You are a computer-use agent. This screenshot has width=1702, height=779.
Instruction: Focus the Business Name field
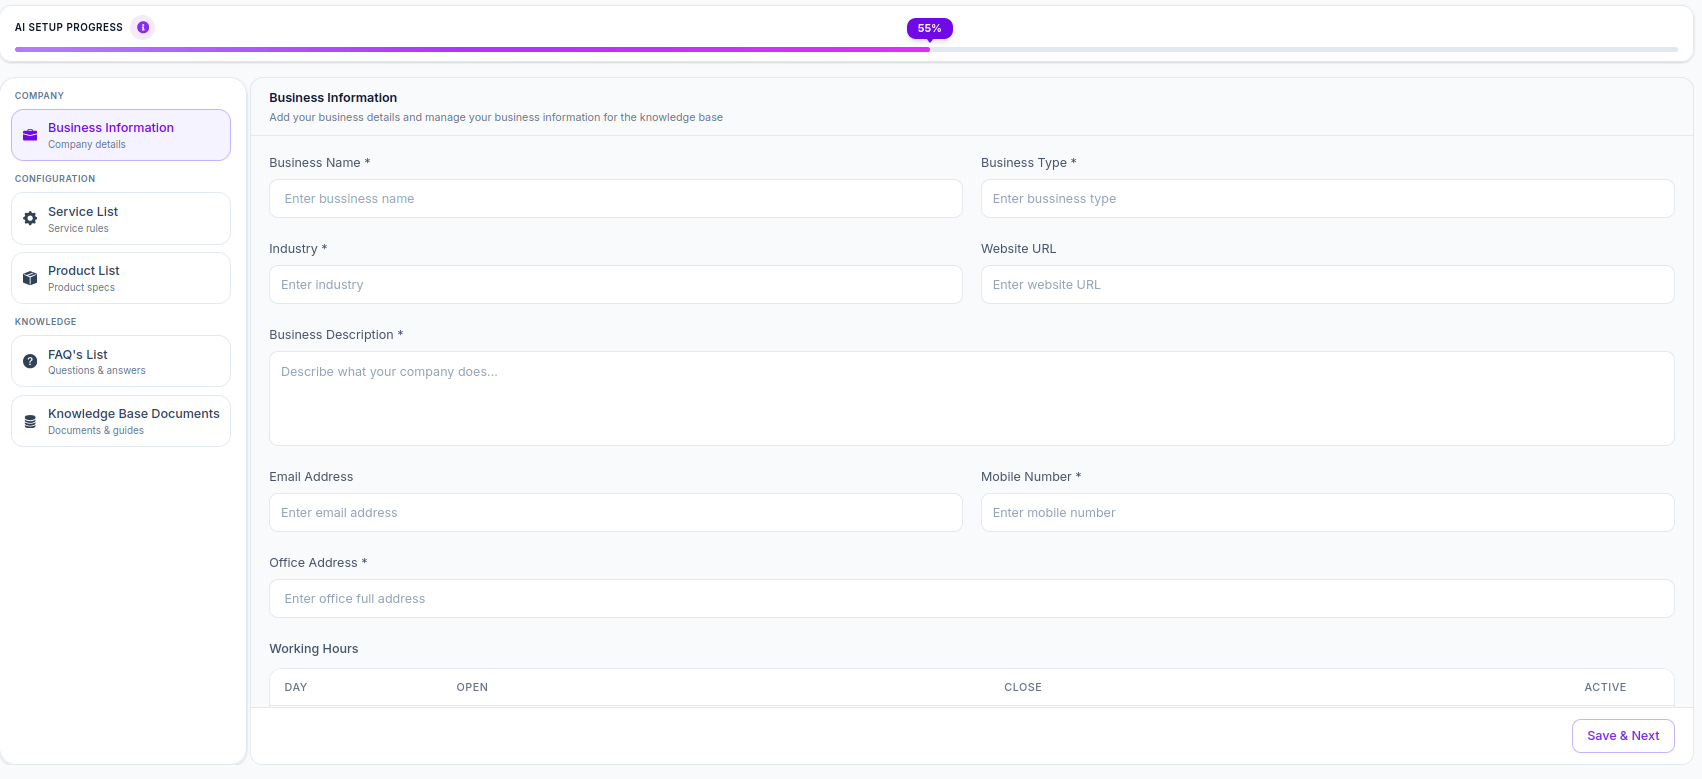click(616, 199)
